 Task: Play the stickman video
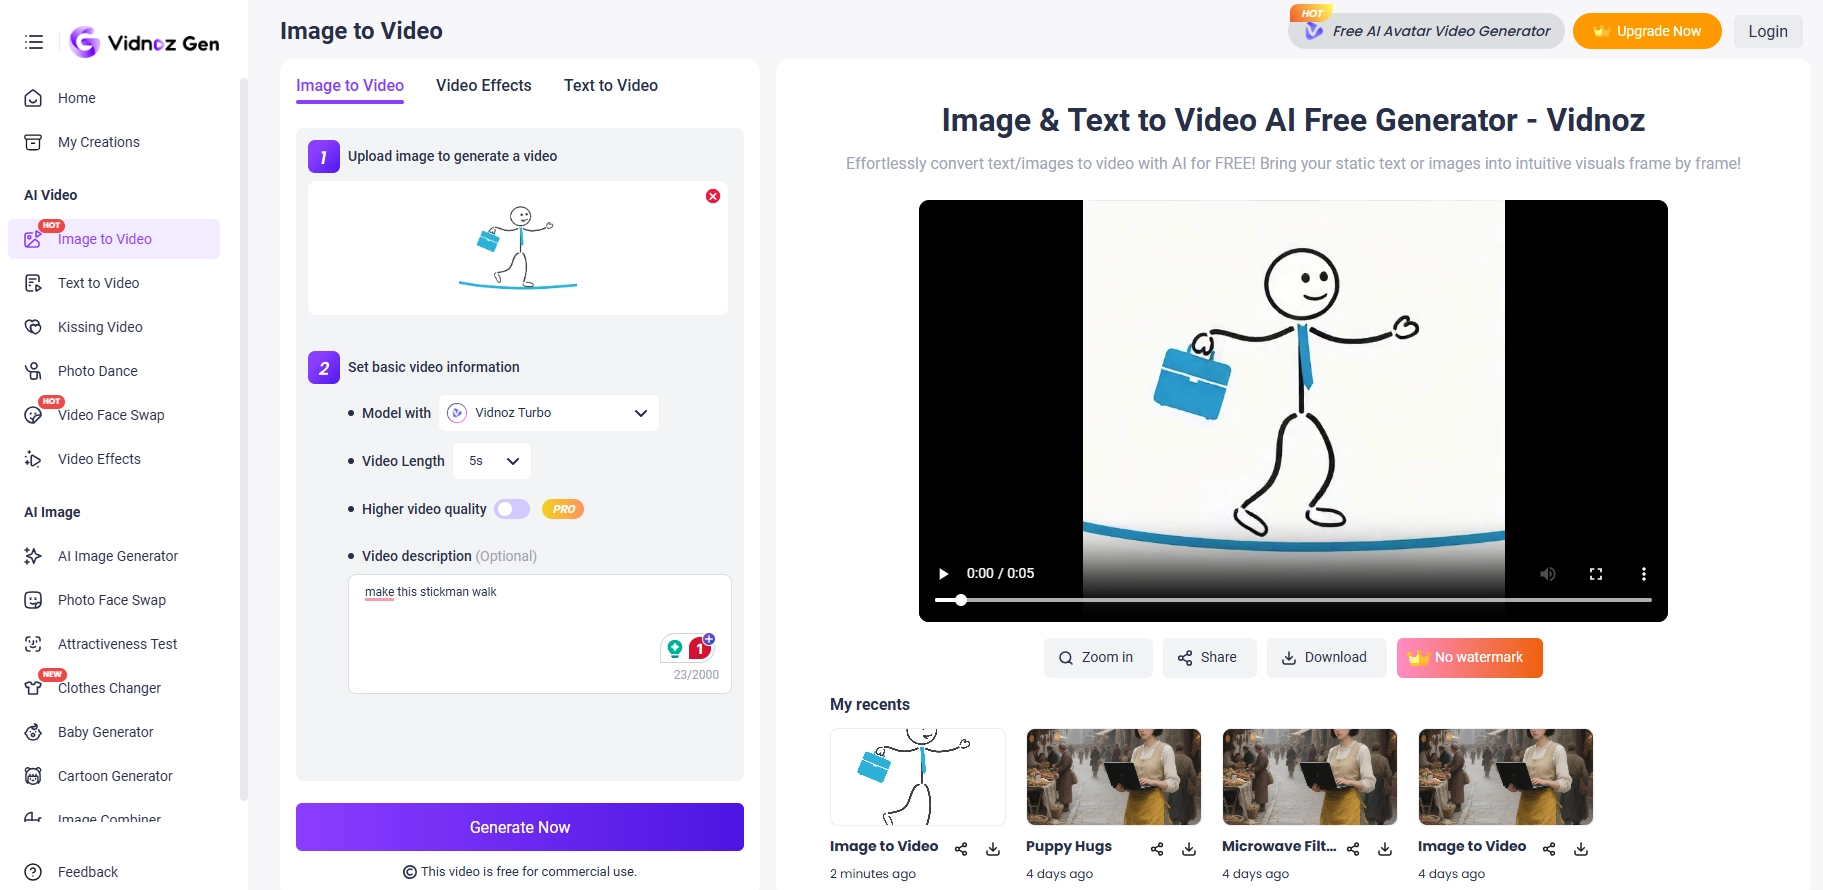coord(943,573)
